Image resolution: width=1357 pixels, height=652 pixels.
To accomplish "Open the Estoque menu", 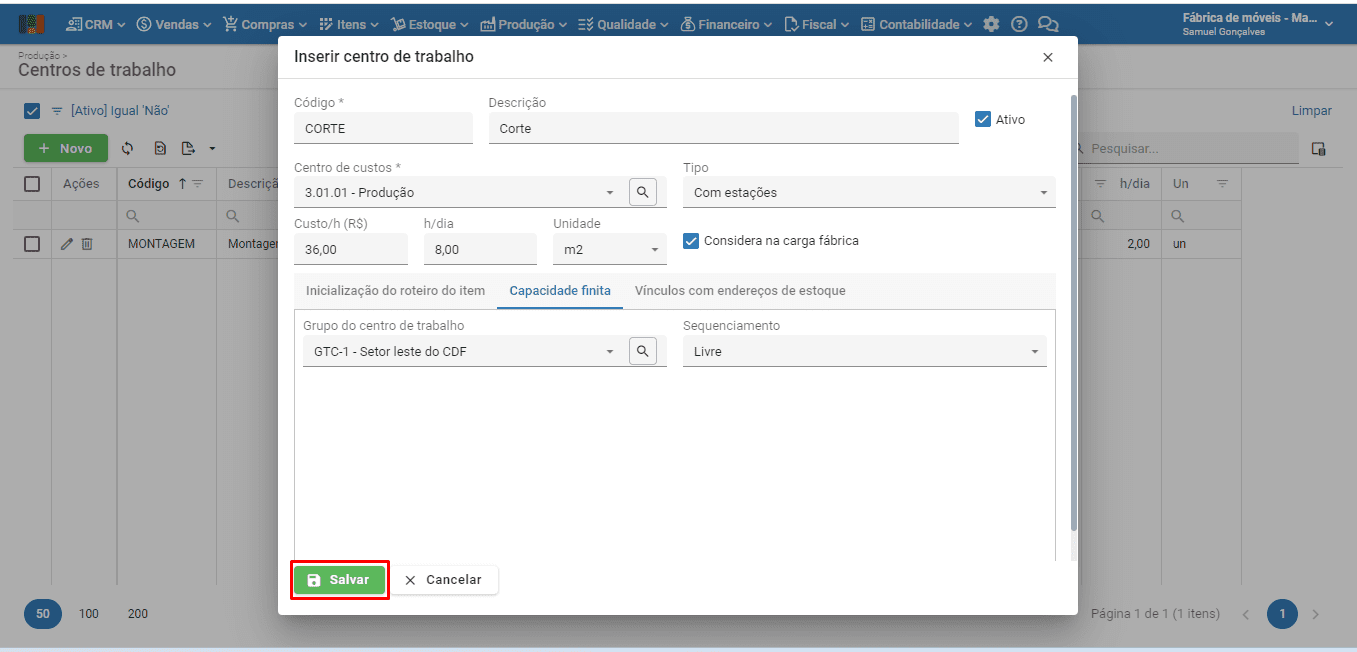I will pyautogui.click(x=431, y=24).
